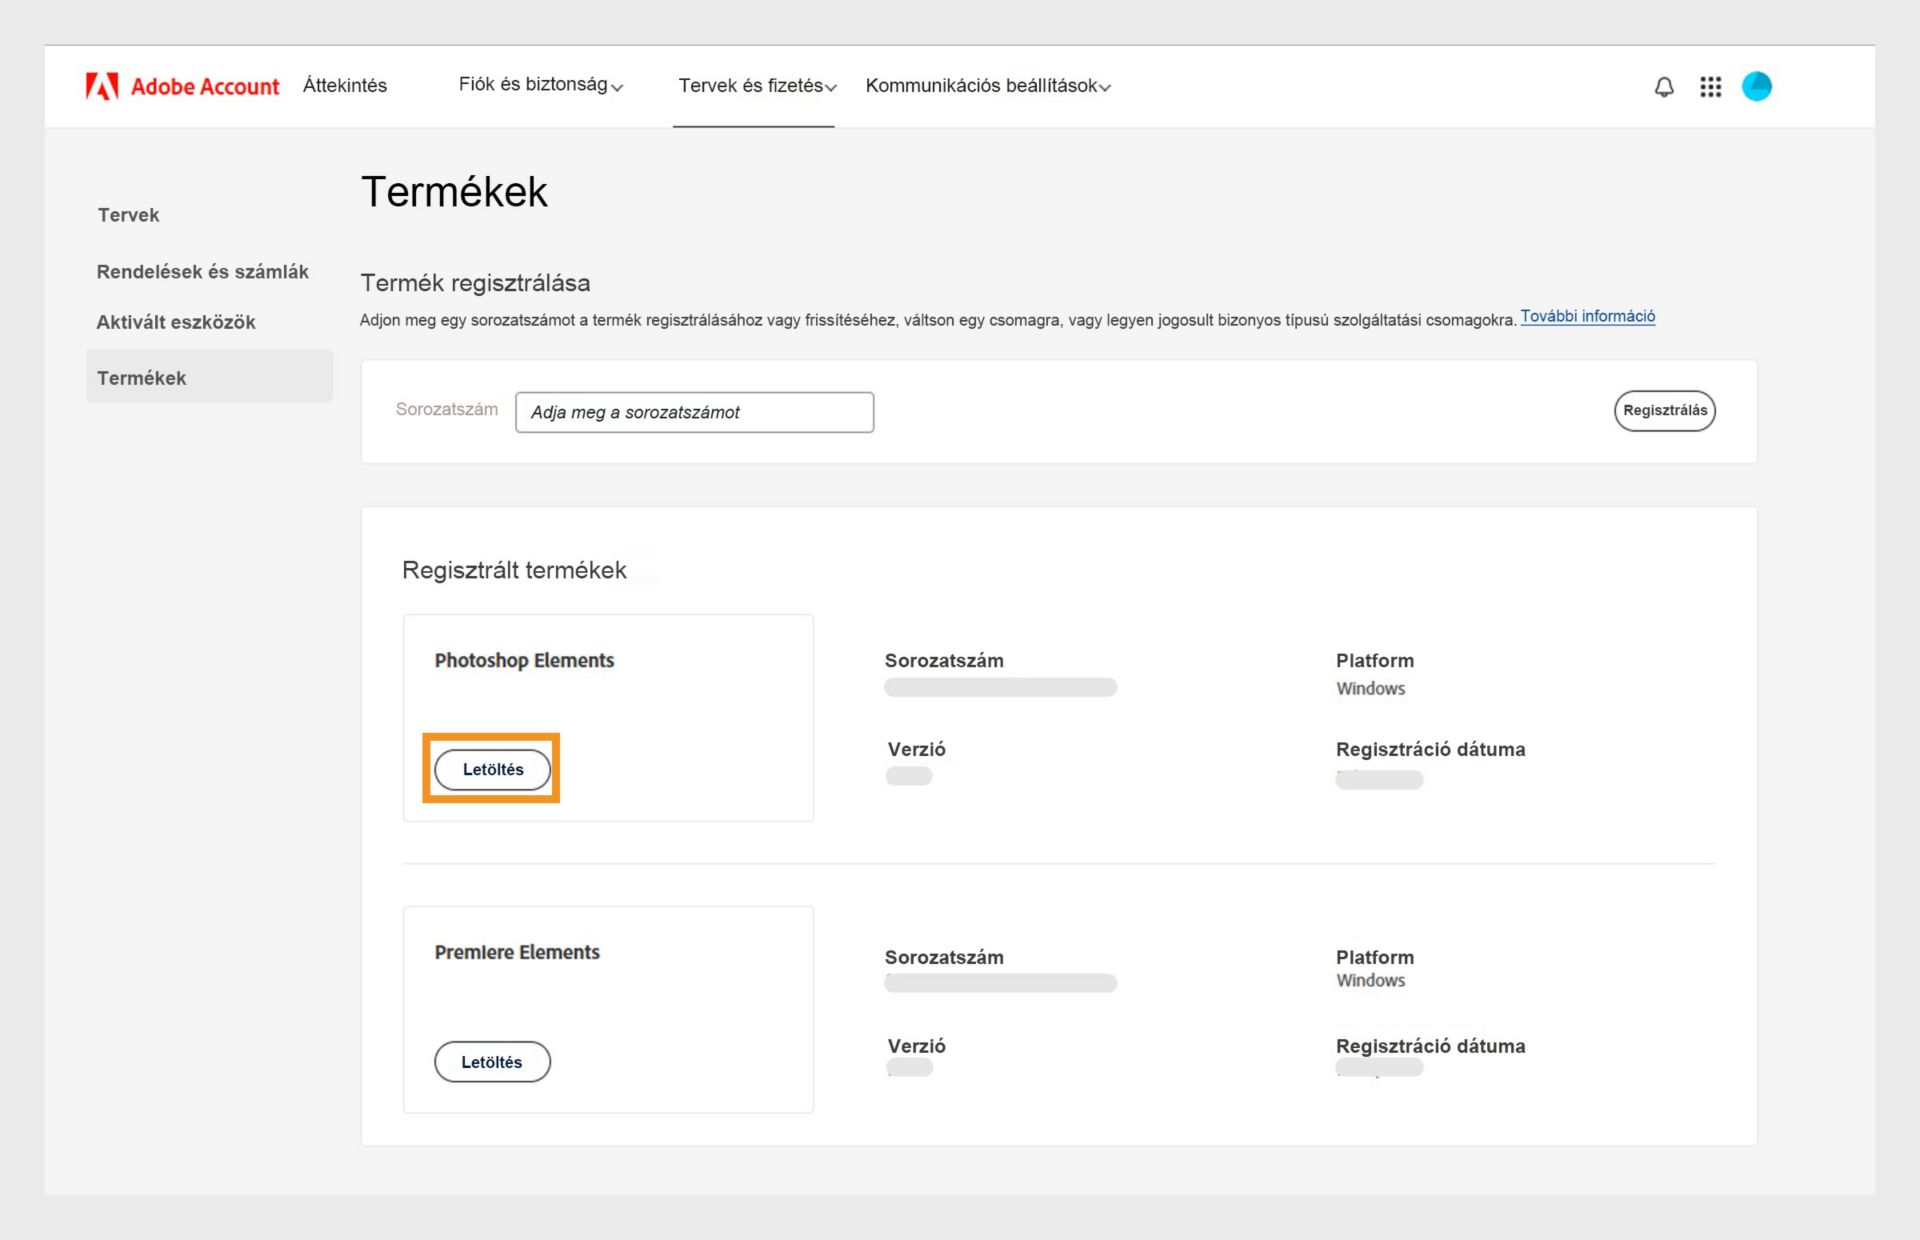Open the notifications bell

(x=1663, y=87)
